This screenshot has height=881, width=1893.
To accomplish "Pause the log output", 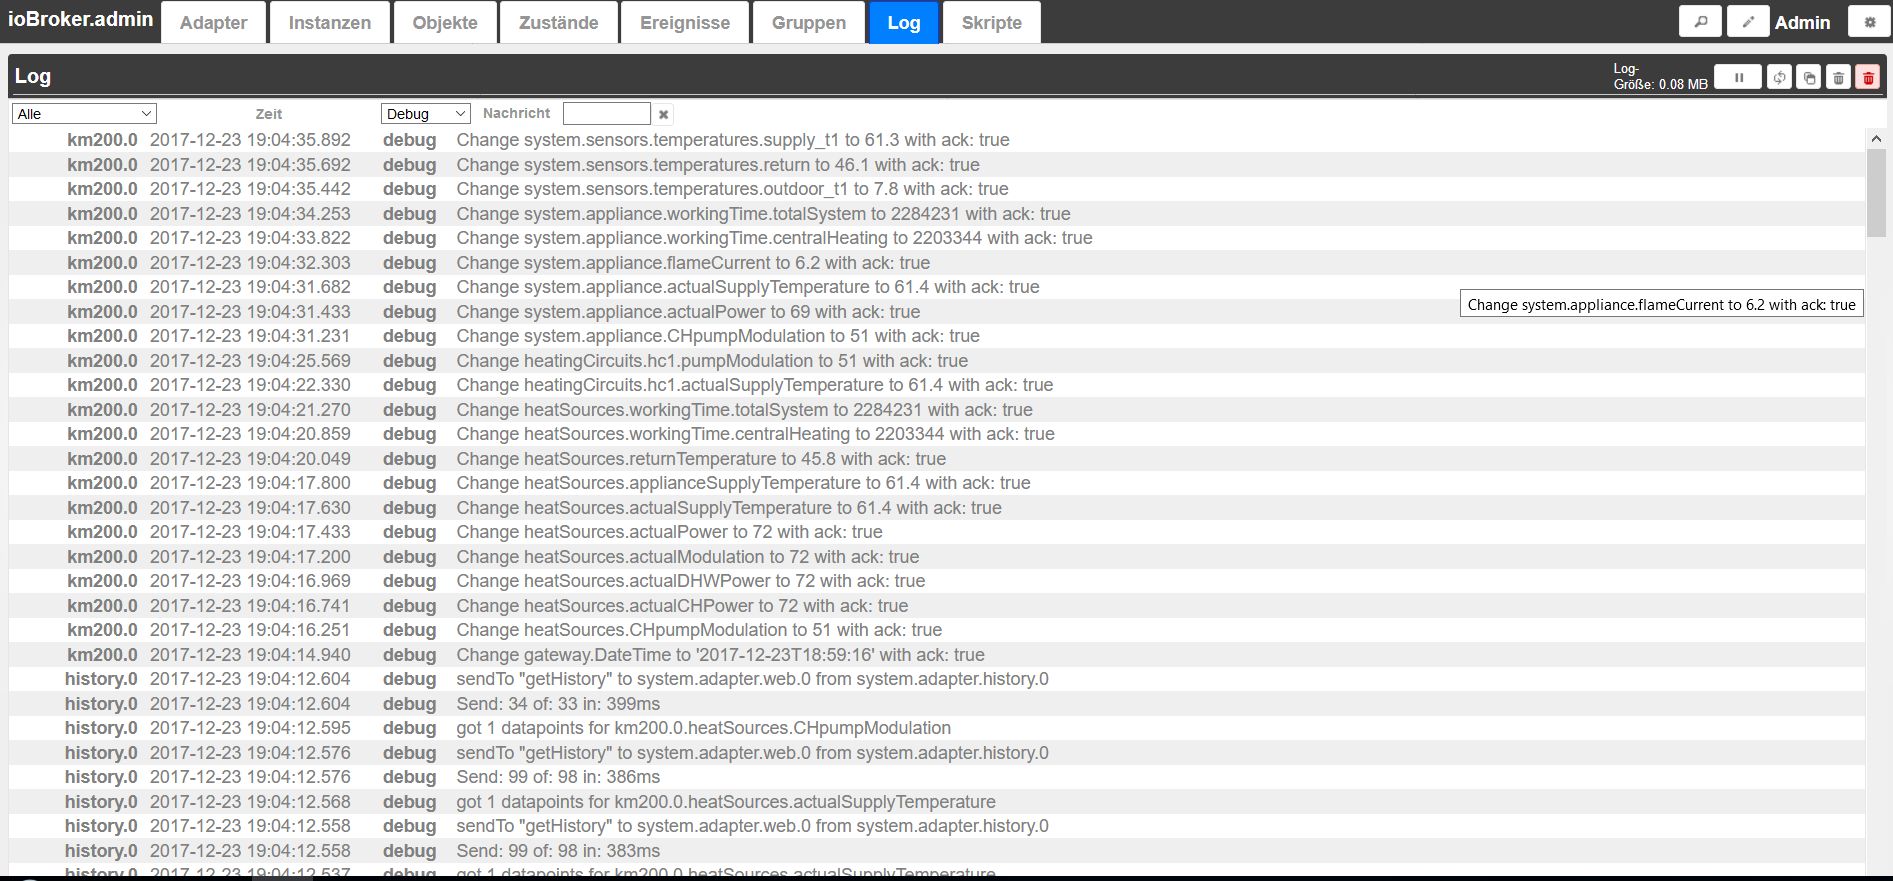I will (x=1738, y=77).
